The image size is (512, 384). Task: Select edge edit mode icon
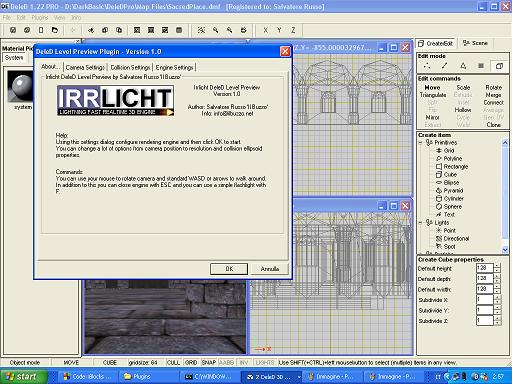point(445,66)
